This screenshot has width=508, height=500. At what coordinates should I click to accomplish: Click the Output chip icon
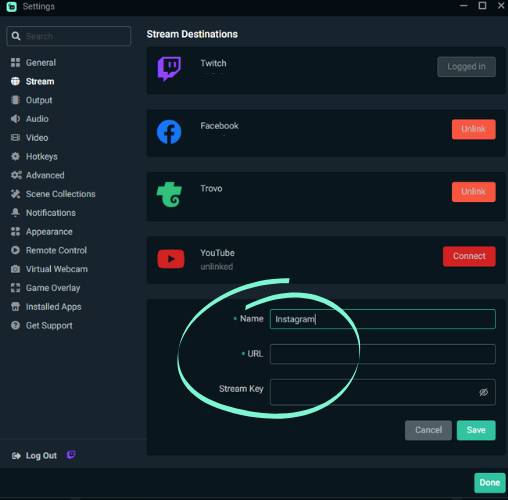click(15, 100)
